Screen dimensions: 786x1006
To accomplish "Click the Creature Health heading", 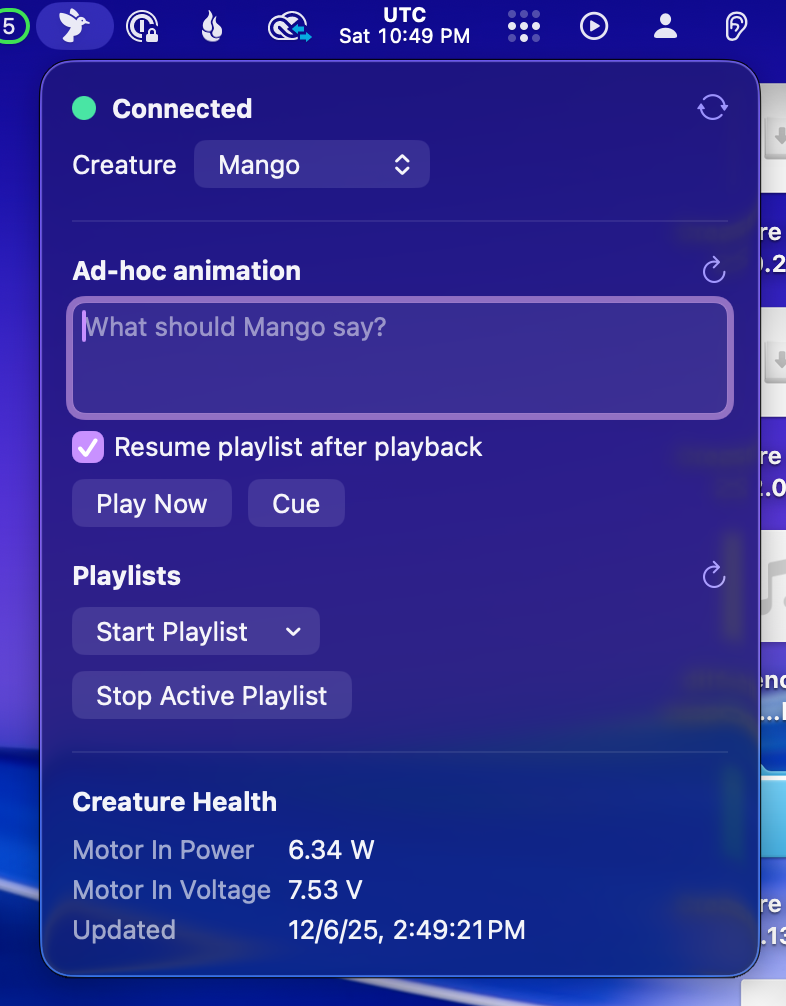I will tap(175, 801).
